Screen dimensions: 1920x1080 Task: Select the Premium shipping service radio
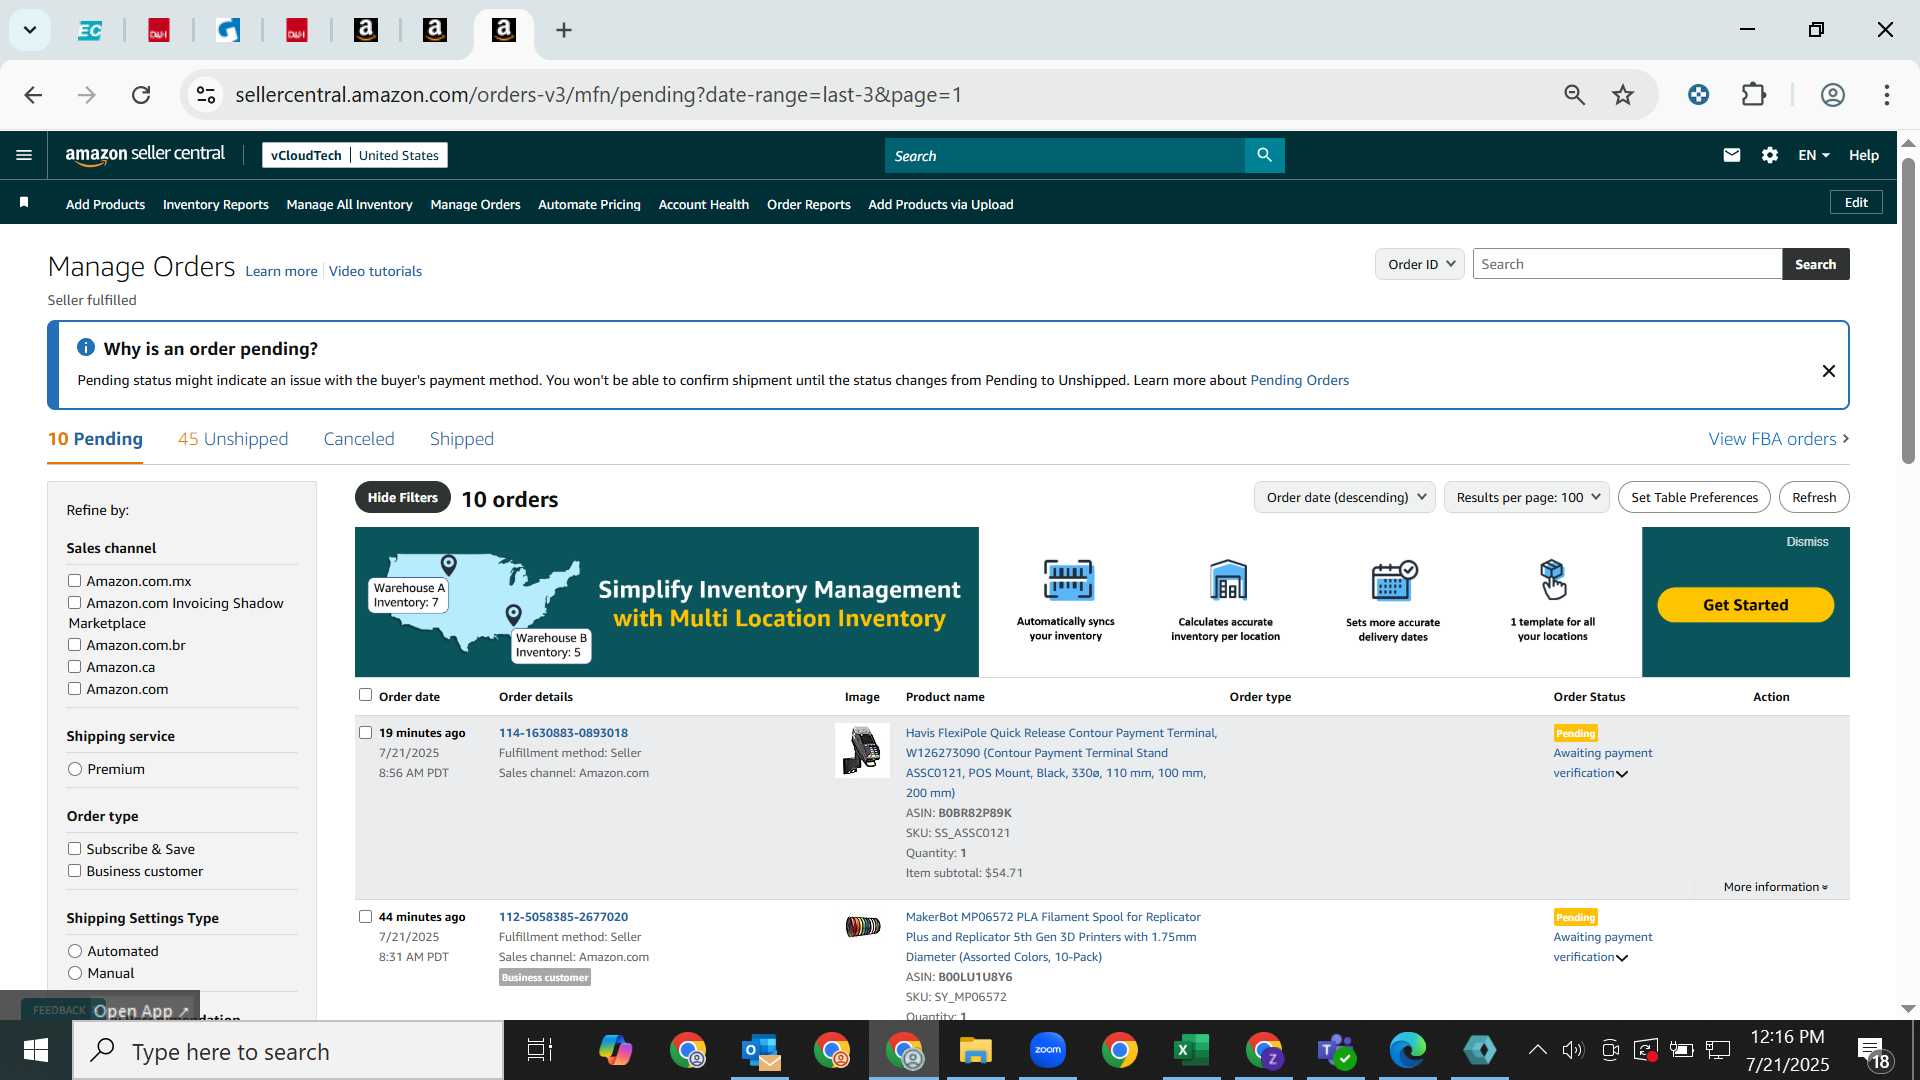coord(75,769)
